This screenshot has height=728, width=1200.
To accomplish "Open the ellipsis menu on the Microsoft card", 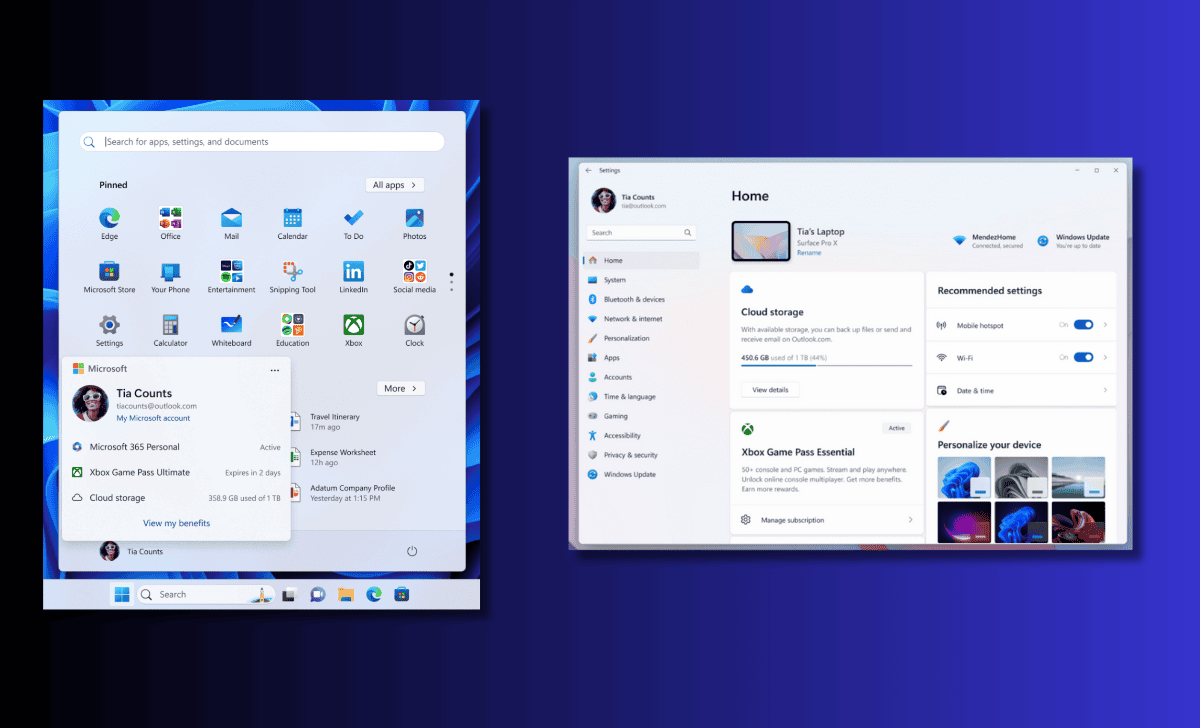I will click(x=275, y=370).
